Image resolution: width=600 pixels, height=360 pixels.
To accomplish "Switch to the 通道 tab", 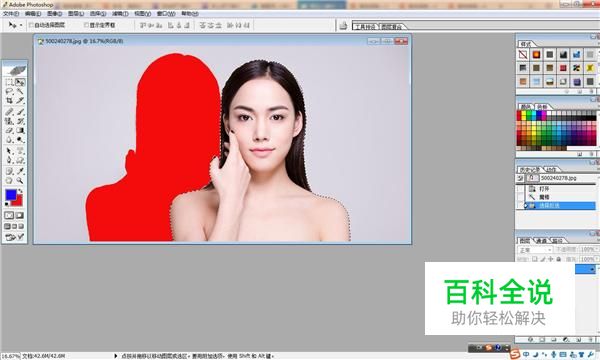I will [541, 241].
